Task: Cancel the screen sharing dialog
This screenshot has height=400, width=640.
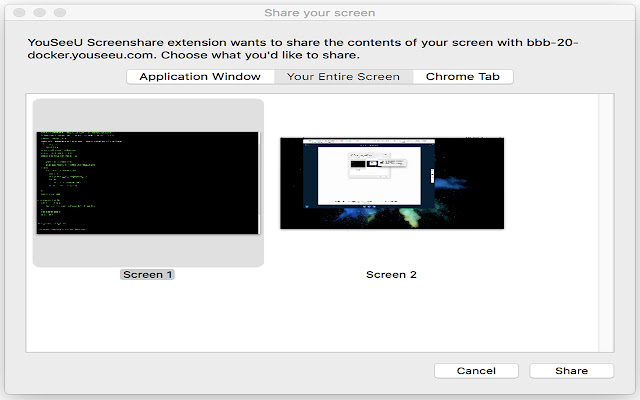Action: click(x=476, y=371)
